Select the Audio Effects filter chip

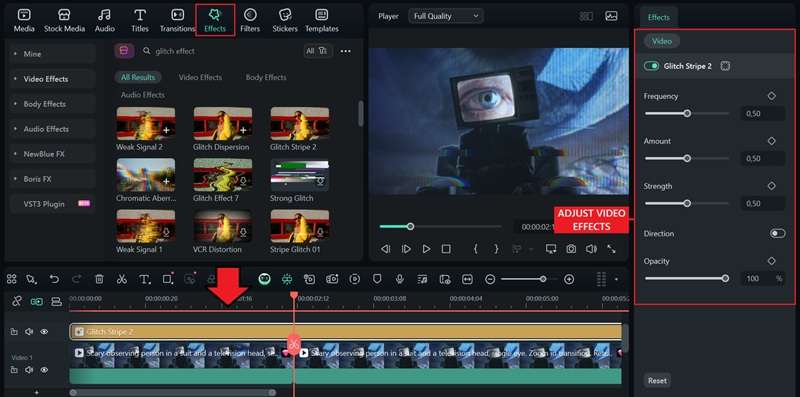(x=143, y=95)
